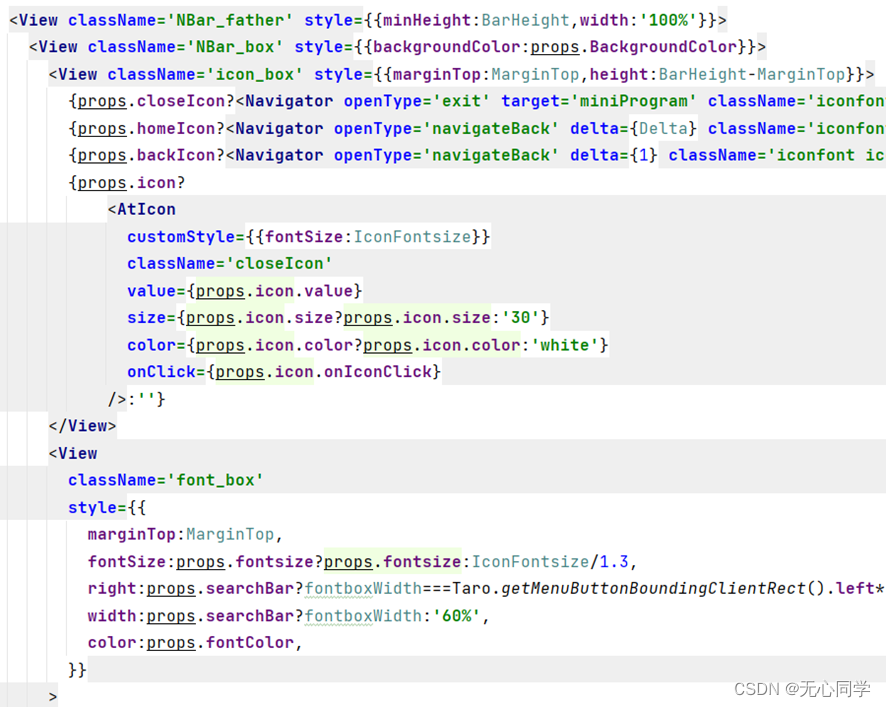
Task: Click the closing }} of style object
Action: point(77,670)
